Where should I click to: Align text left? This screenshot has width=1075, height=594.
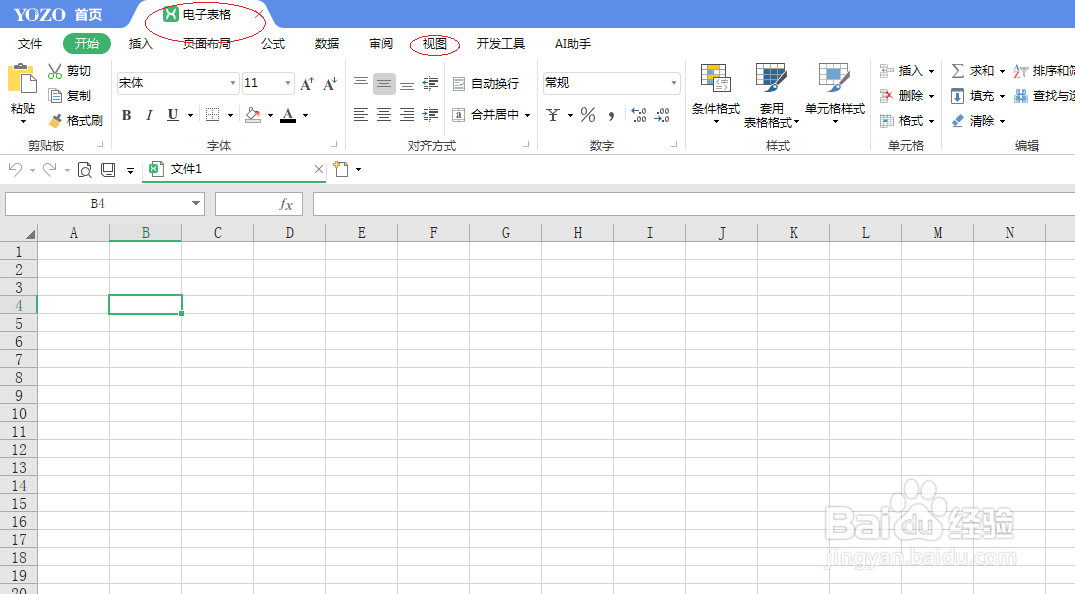(361, 115)
